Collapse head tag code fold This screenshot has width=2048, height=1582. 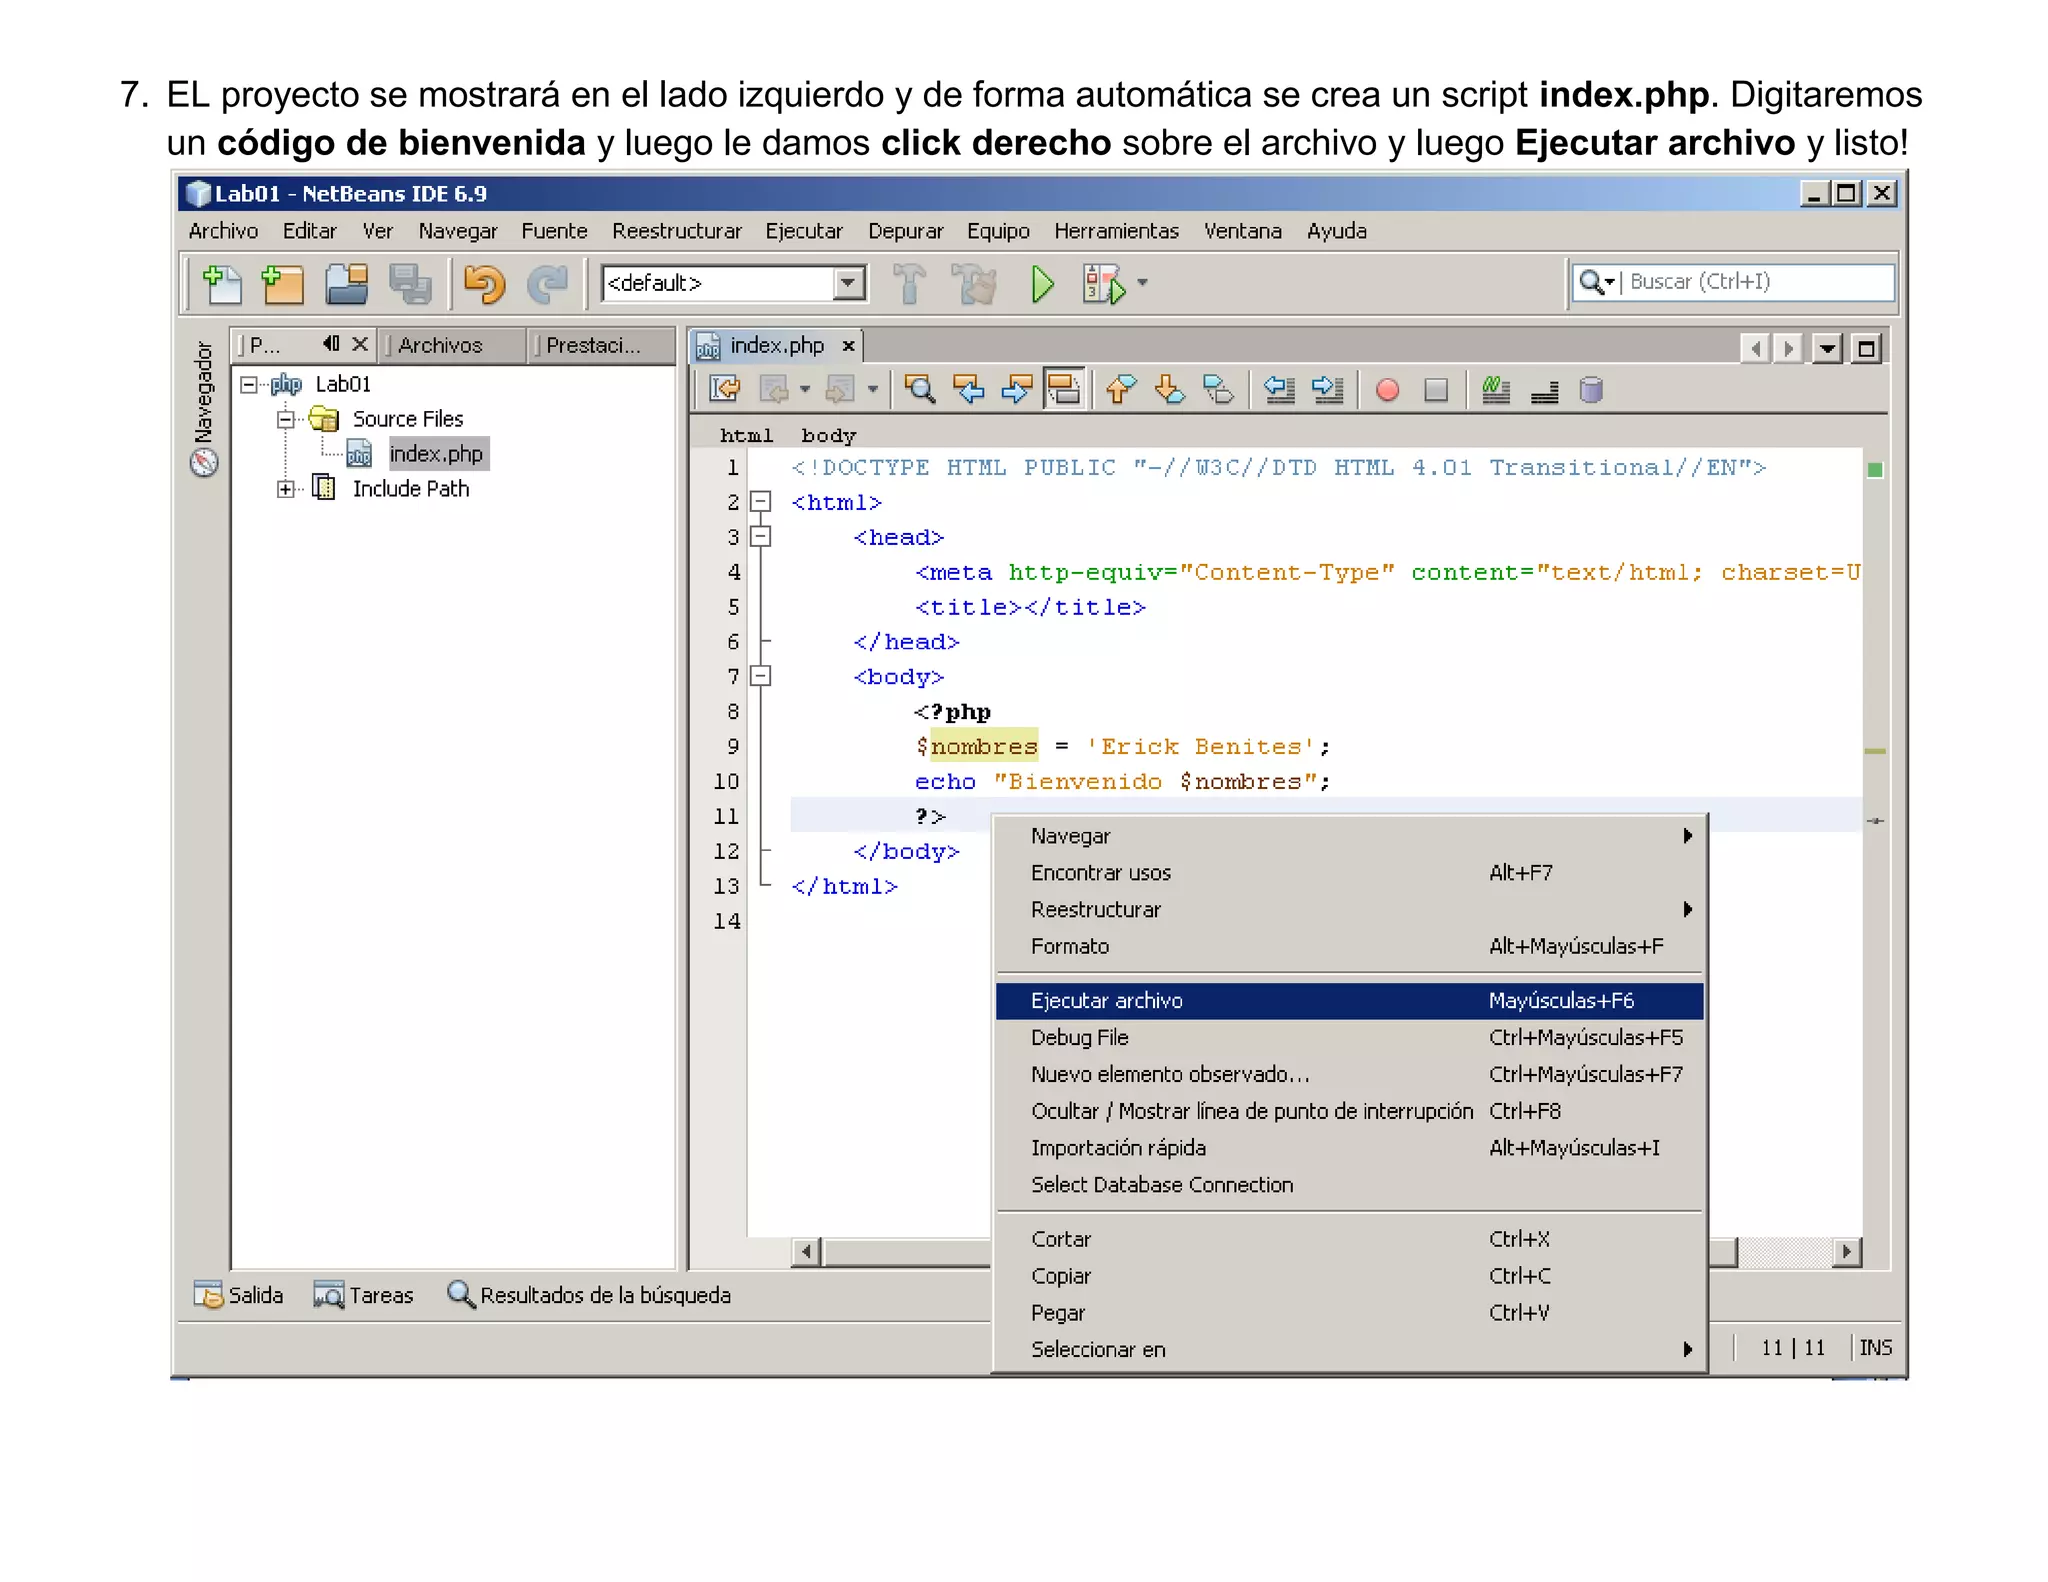(761, 536)
